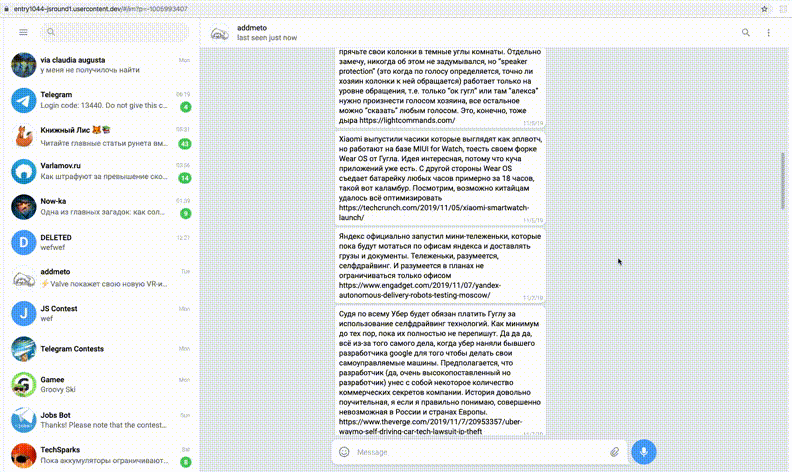Click the Книжный Лис fox avatar

[24, 136]
